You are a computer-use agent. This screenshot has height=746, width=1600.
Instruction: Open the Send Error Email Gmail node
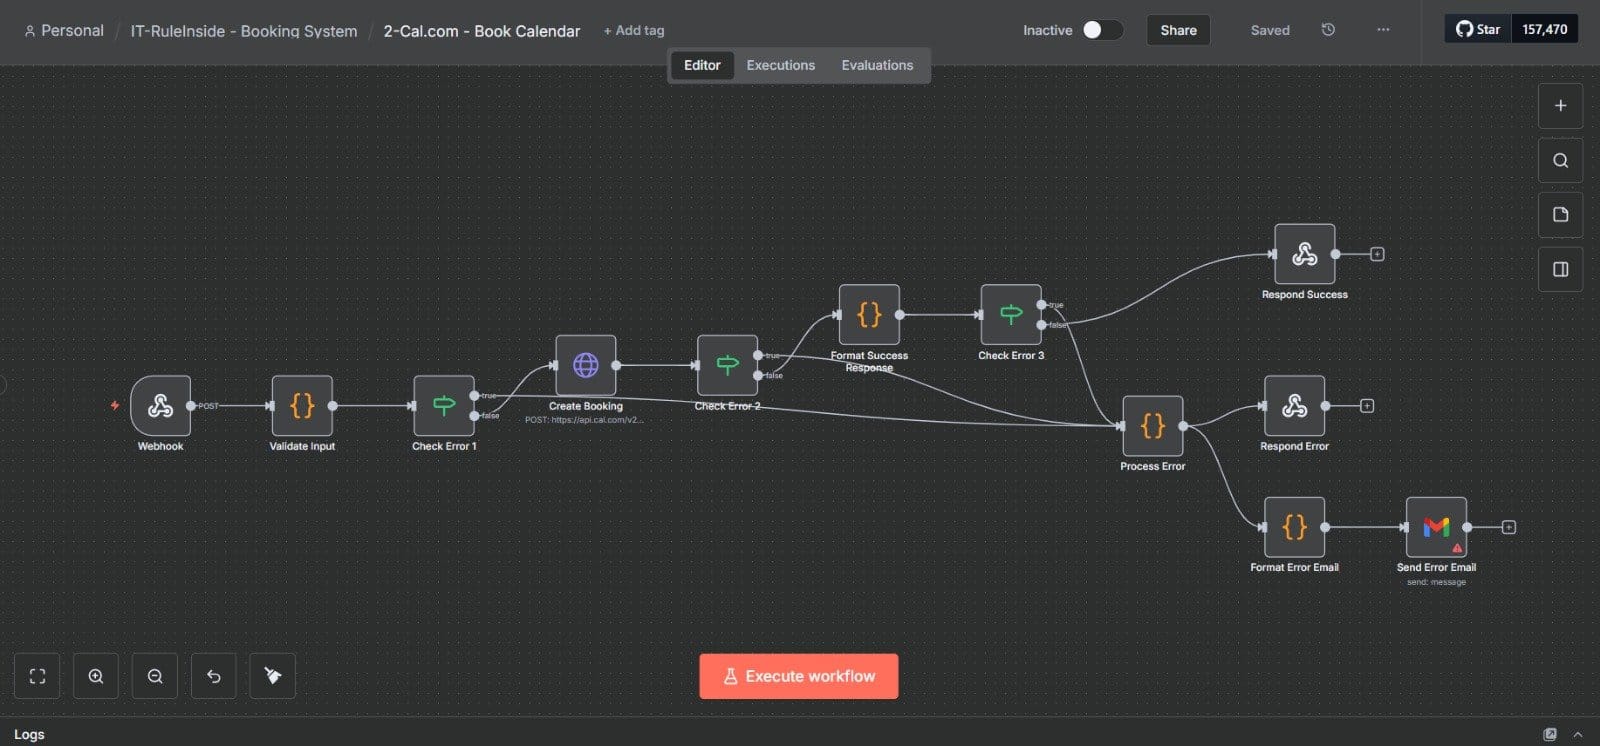(1436, 527)
